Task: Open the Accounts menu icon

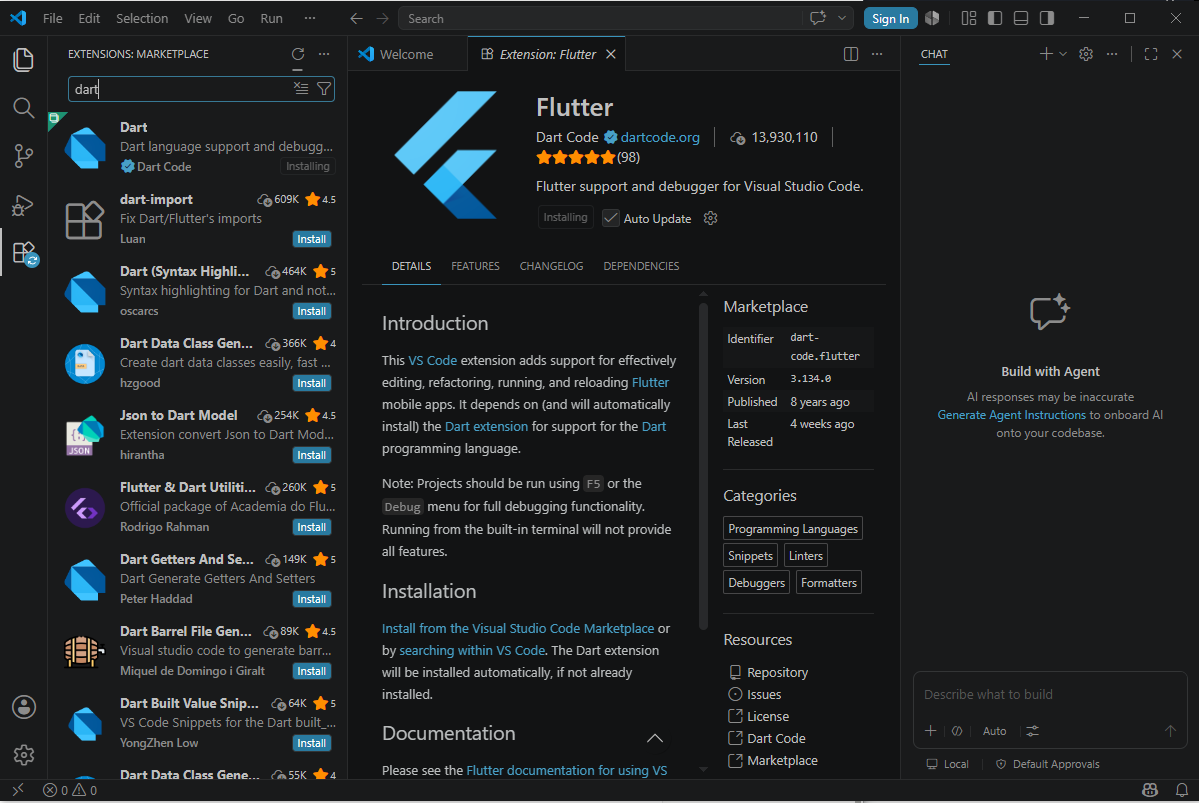Action: pos(24,707)
